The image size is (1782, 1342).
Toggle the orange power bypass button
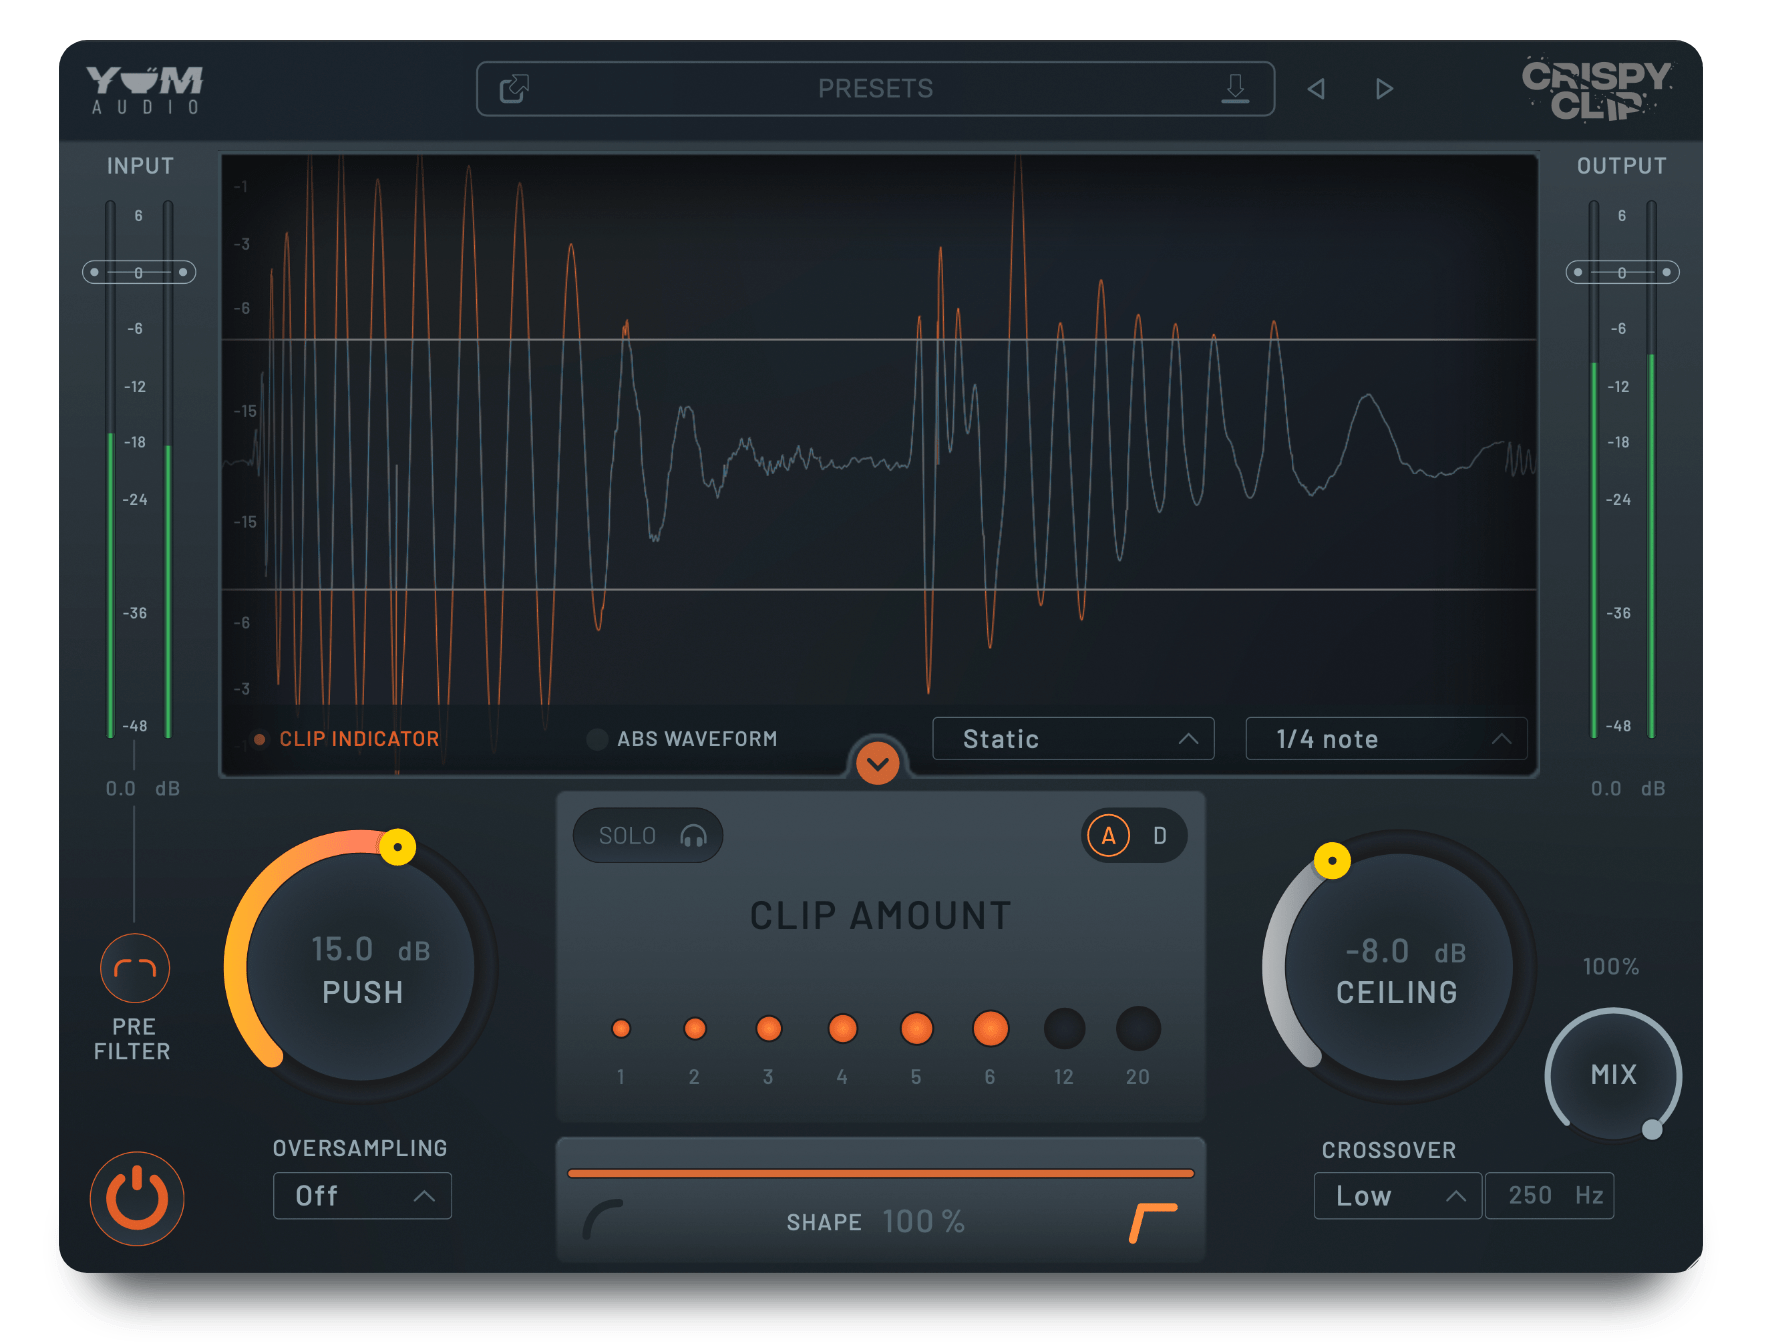[137, 1198]
